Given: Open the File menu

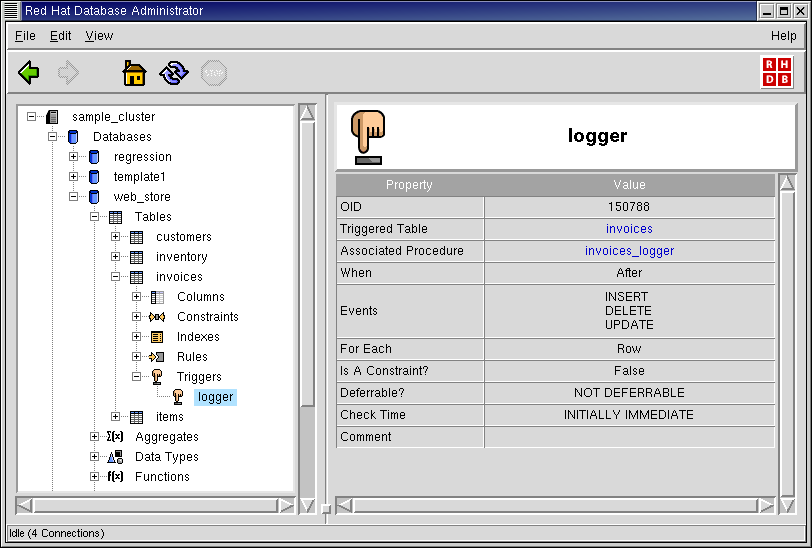Looking at the screenshot, I should [x=25, y=36].
